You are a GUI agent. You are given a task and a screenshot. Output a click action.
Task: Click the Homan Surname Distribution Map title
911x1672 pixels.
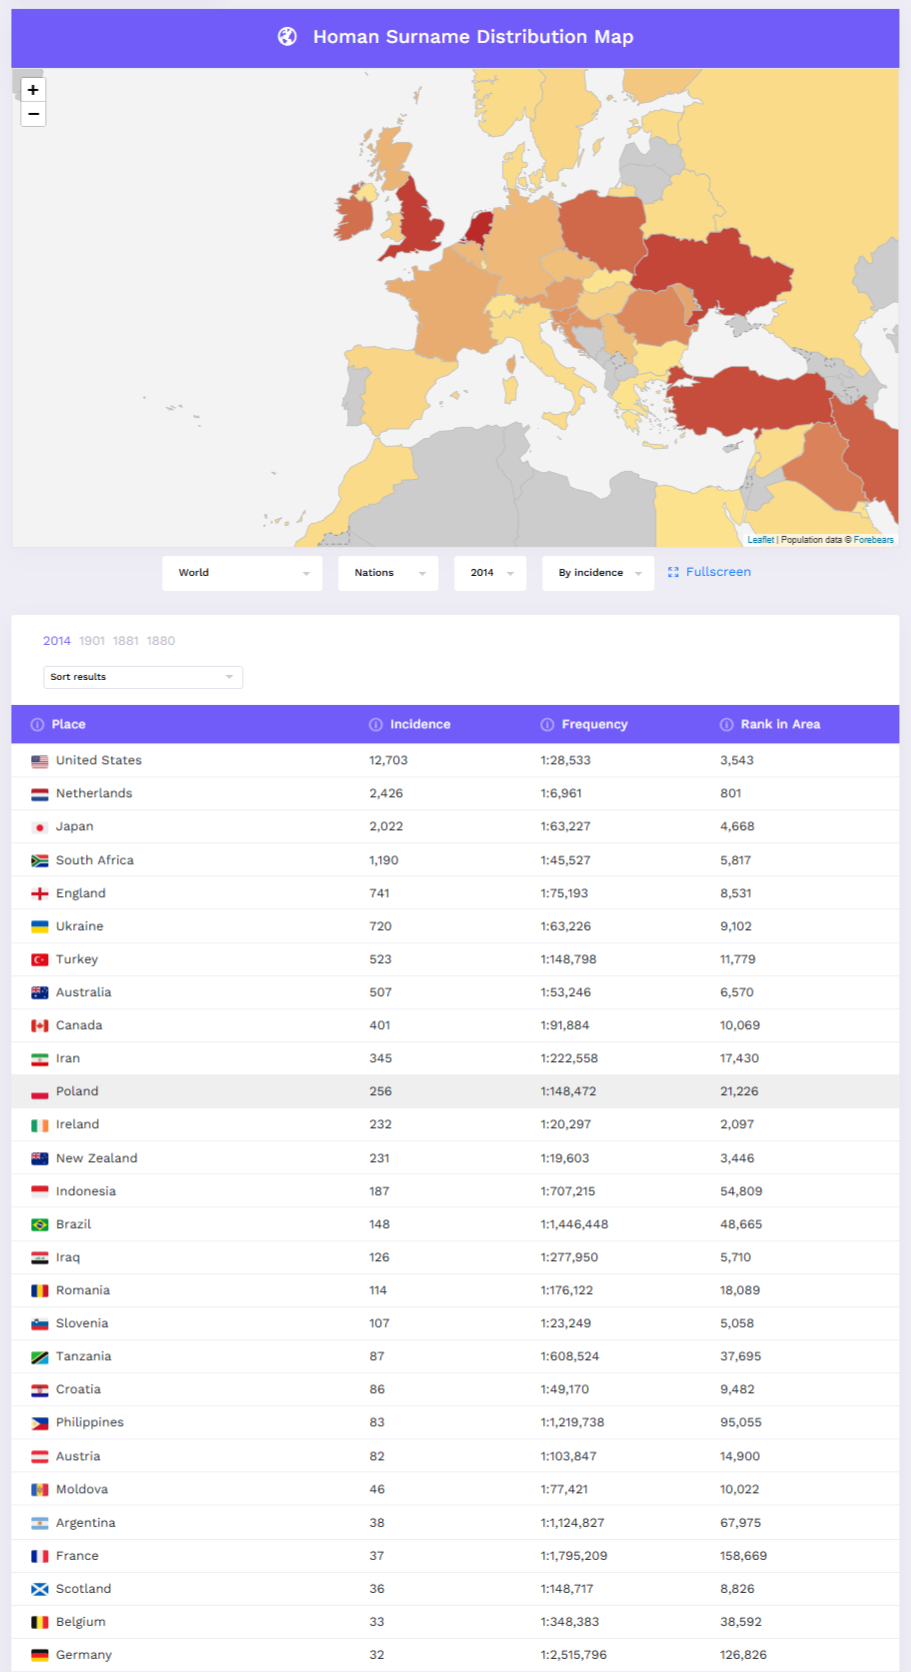(x=473, y=37)
